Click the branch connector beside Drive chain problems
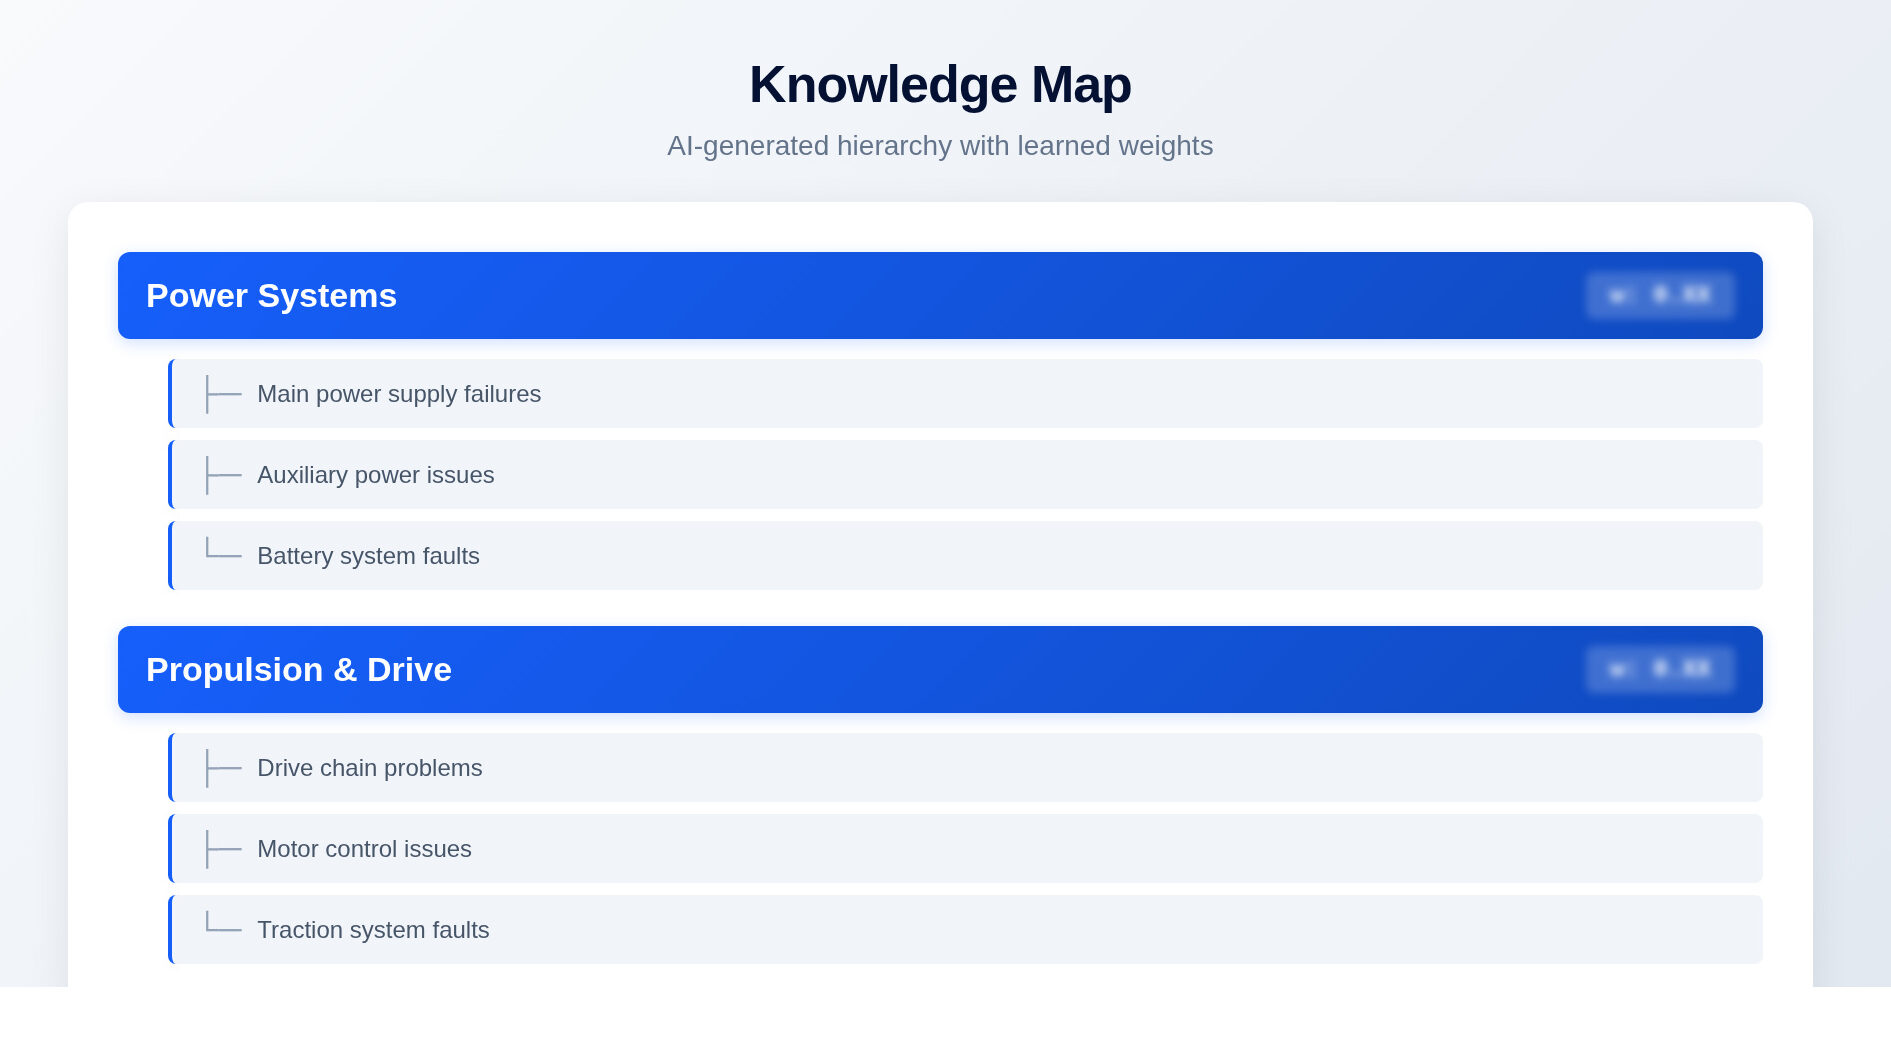This screenshot has height=1064, width=1891. 223,768
